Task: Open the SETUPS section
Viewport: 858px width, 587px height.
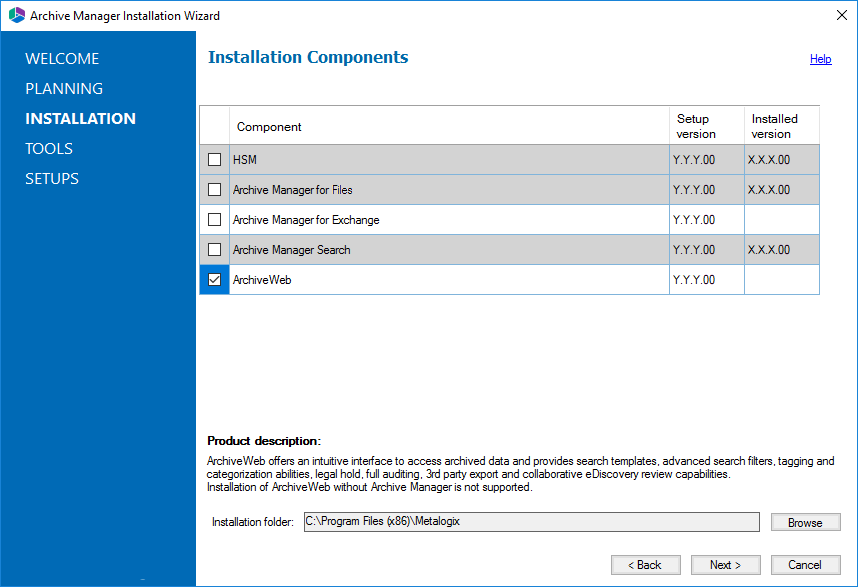Action: [x=52, y=179]
